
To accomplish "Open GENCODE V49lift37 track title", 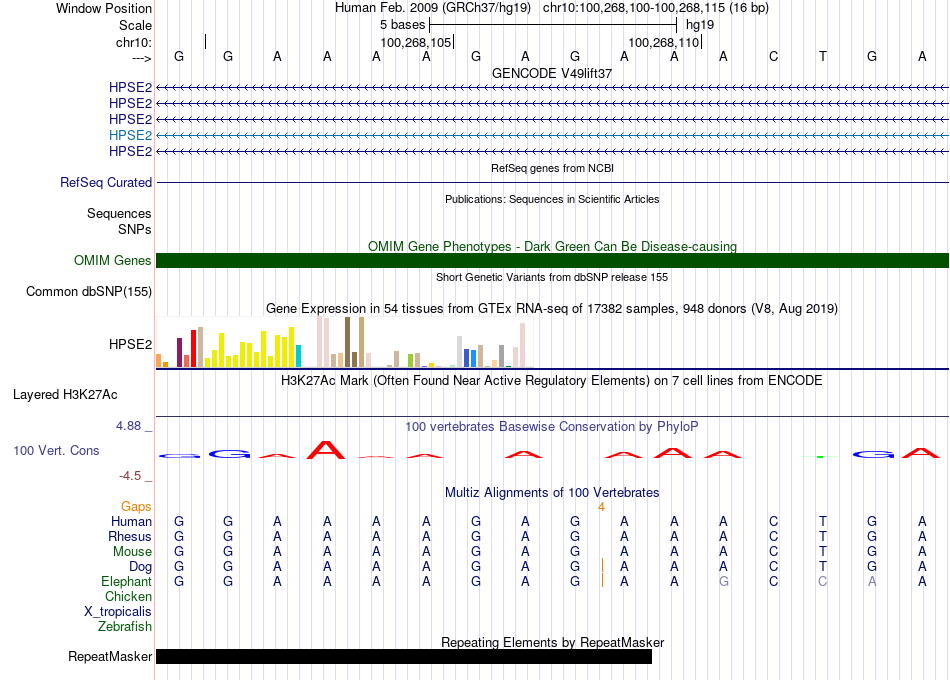I will (552, 73).
